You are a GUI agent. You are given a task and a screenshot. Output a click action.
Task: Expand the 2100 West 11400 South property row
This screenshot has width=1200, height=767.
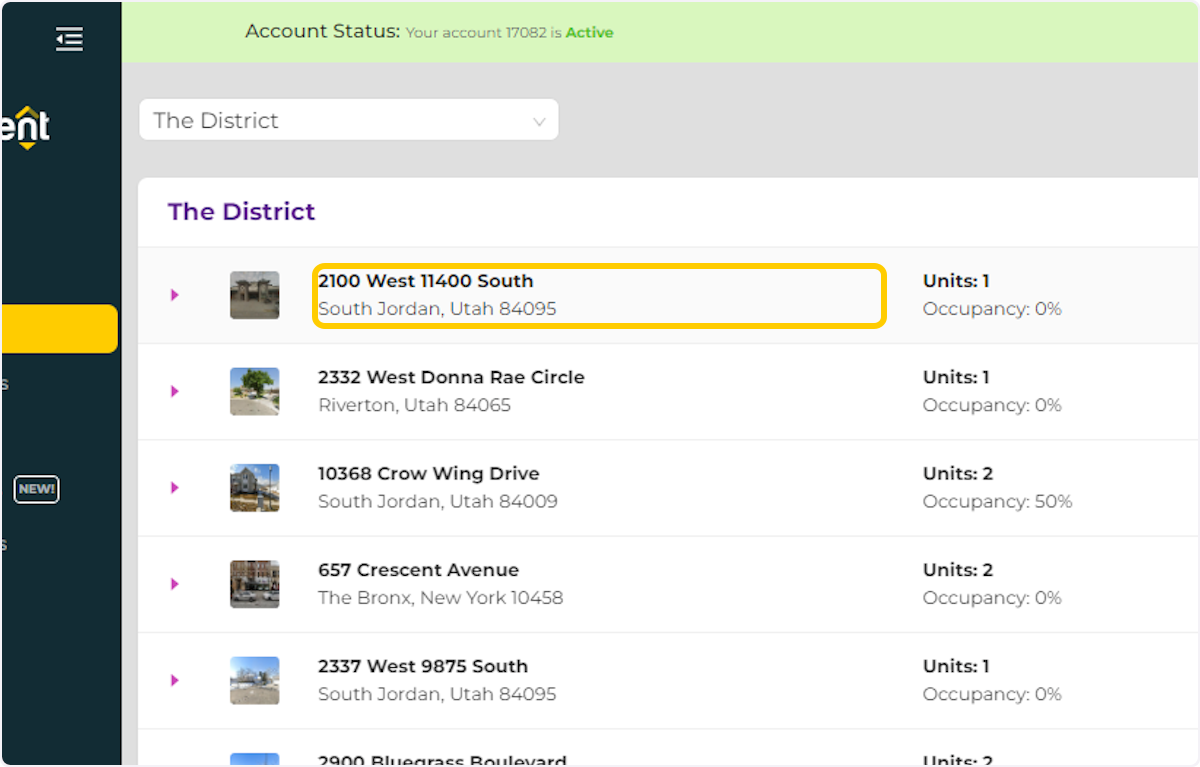pos(175,295)
